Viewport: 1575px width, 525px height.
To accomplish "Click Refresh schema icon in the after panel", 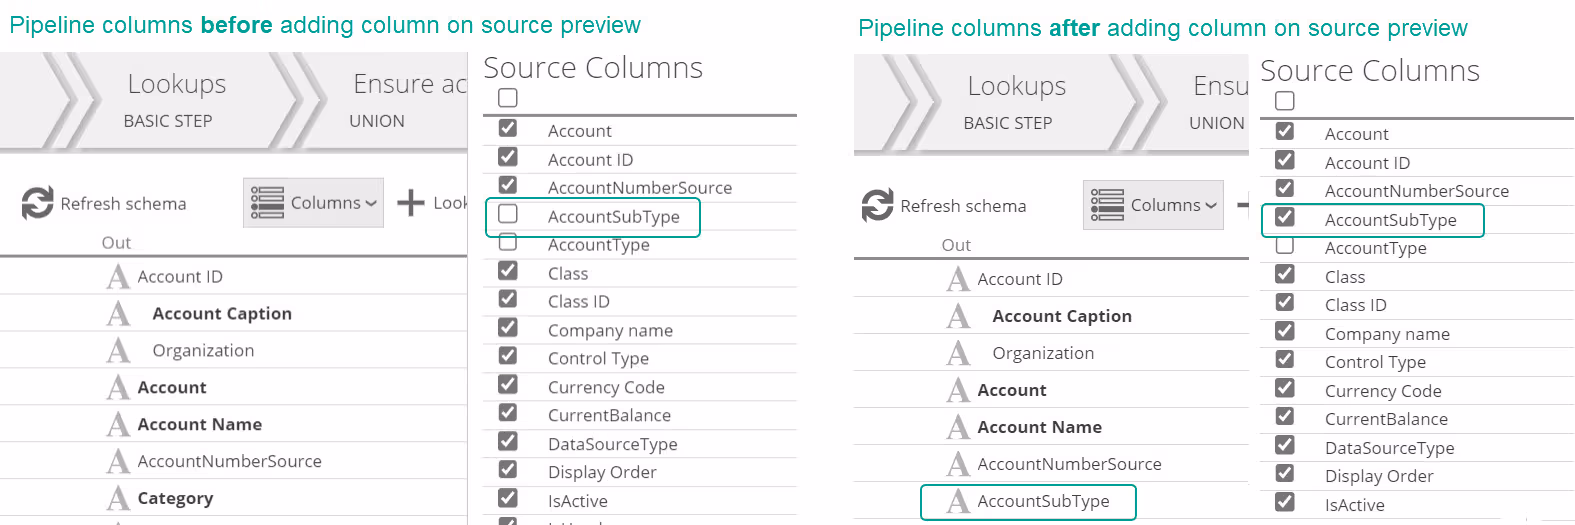I will point(877,205).
